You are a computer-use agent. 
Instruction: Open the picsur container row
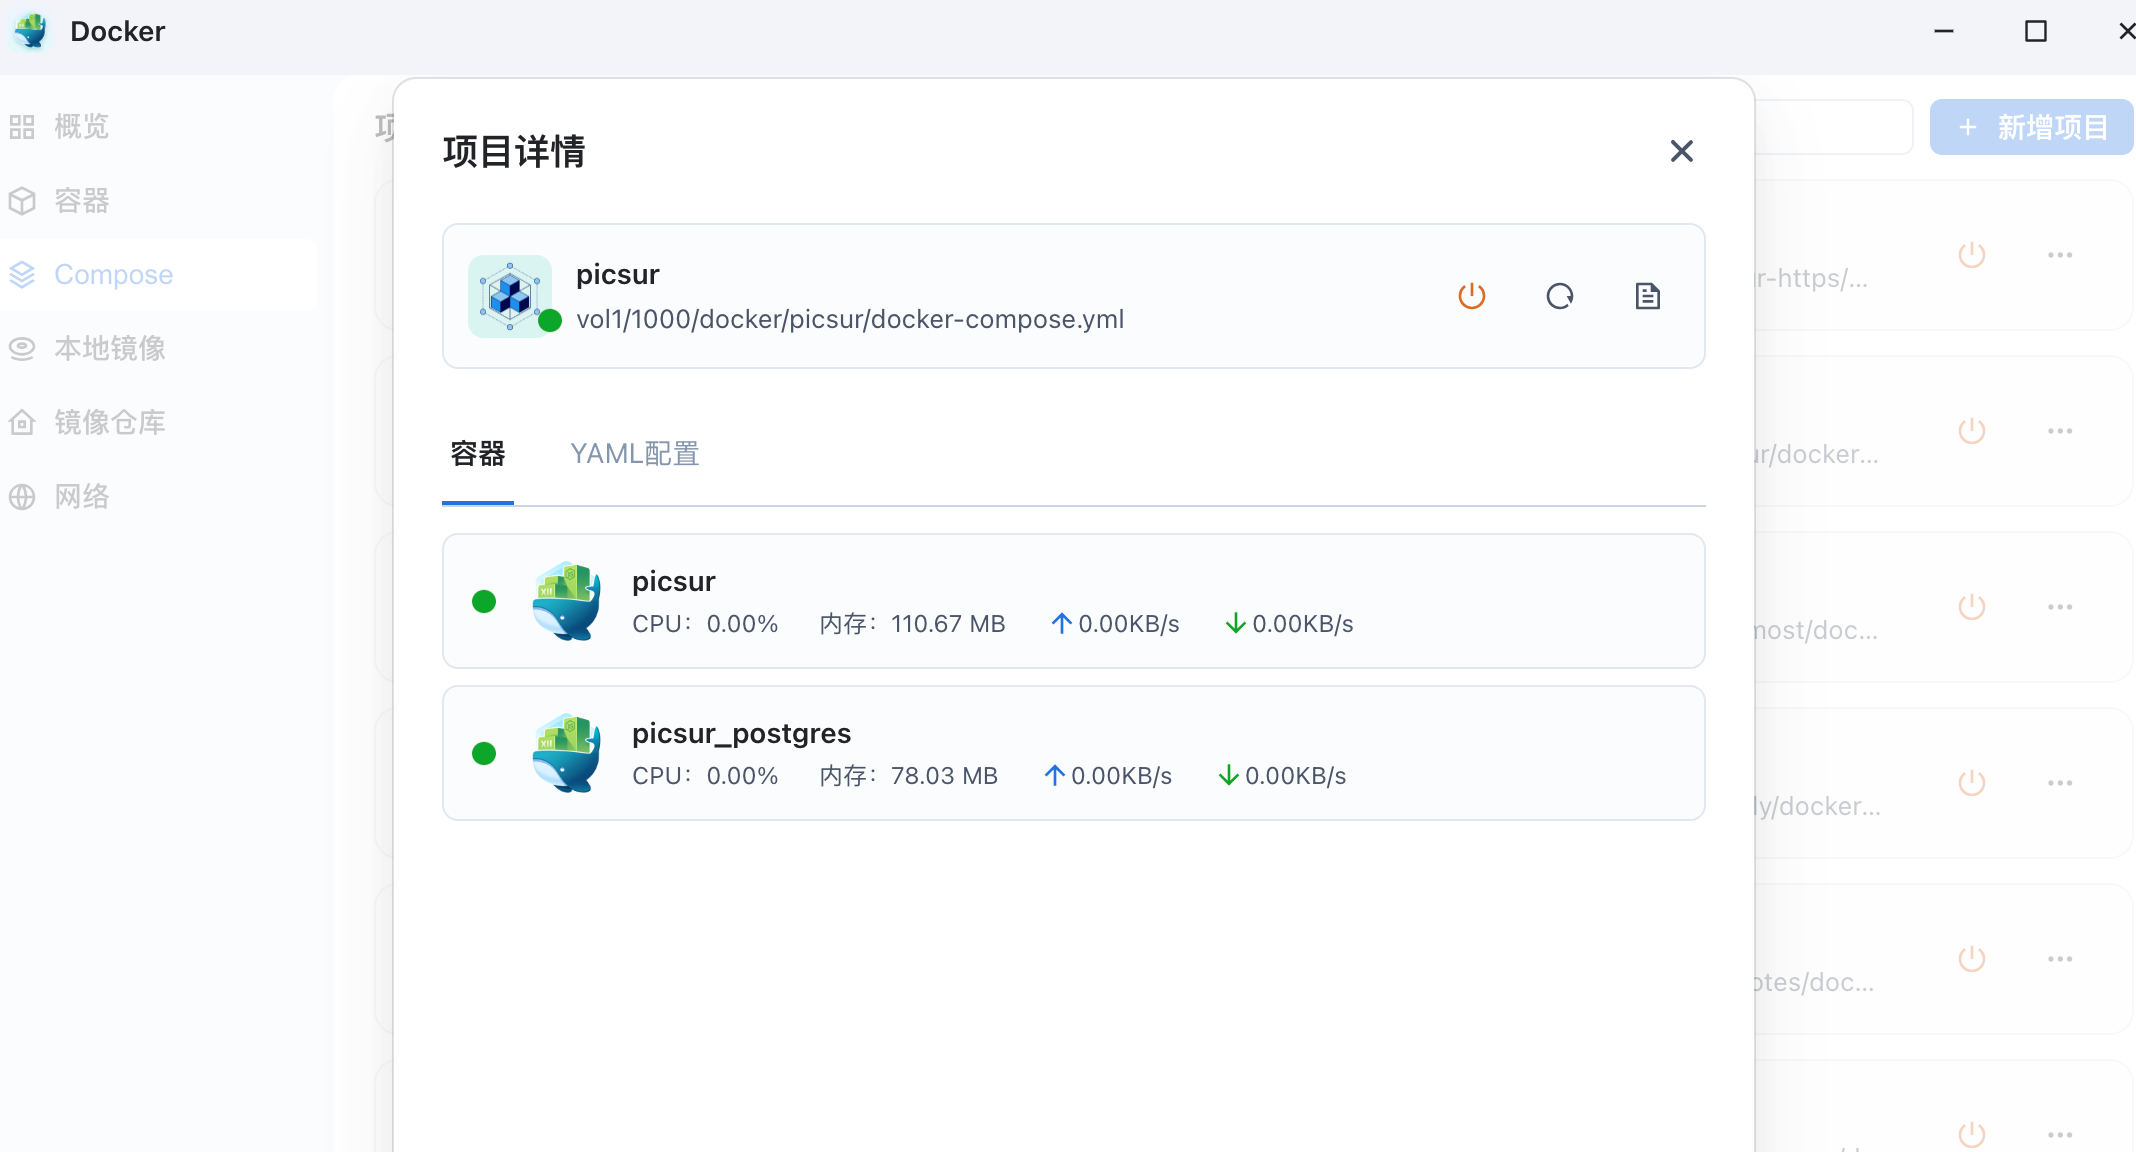tap(1073, 601)
